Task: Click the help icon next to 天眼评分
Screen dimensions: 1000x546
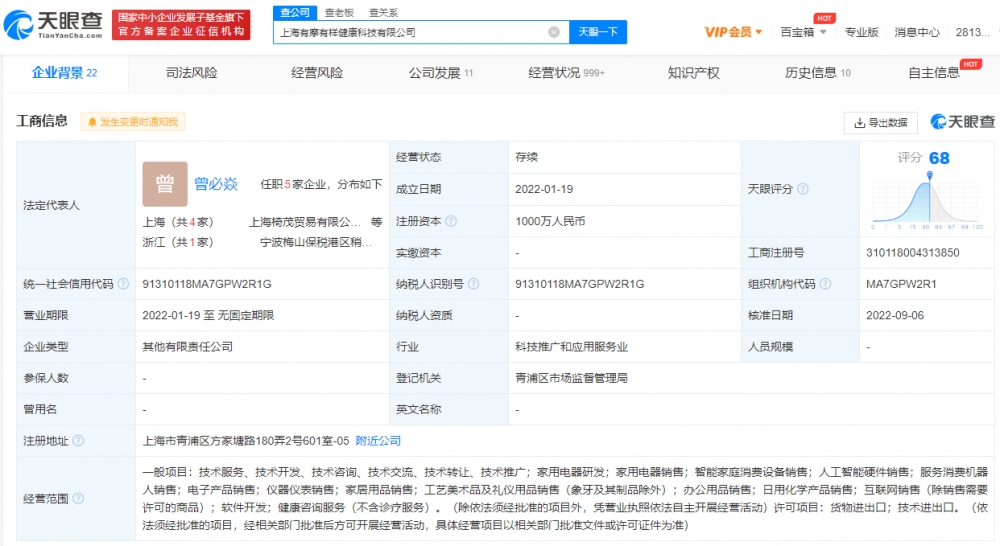Action: coord(803,189)
